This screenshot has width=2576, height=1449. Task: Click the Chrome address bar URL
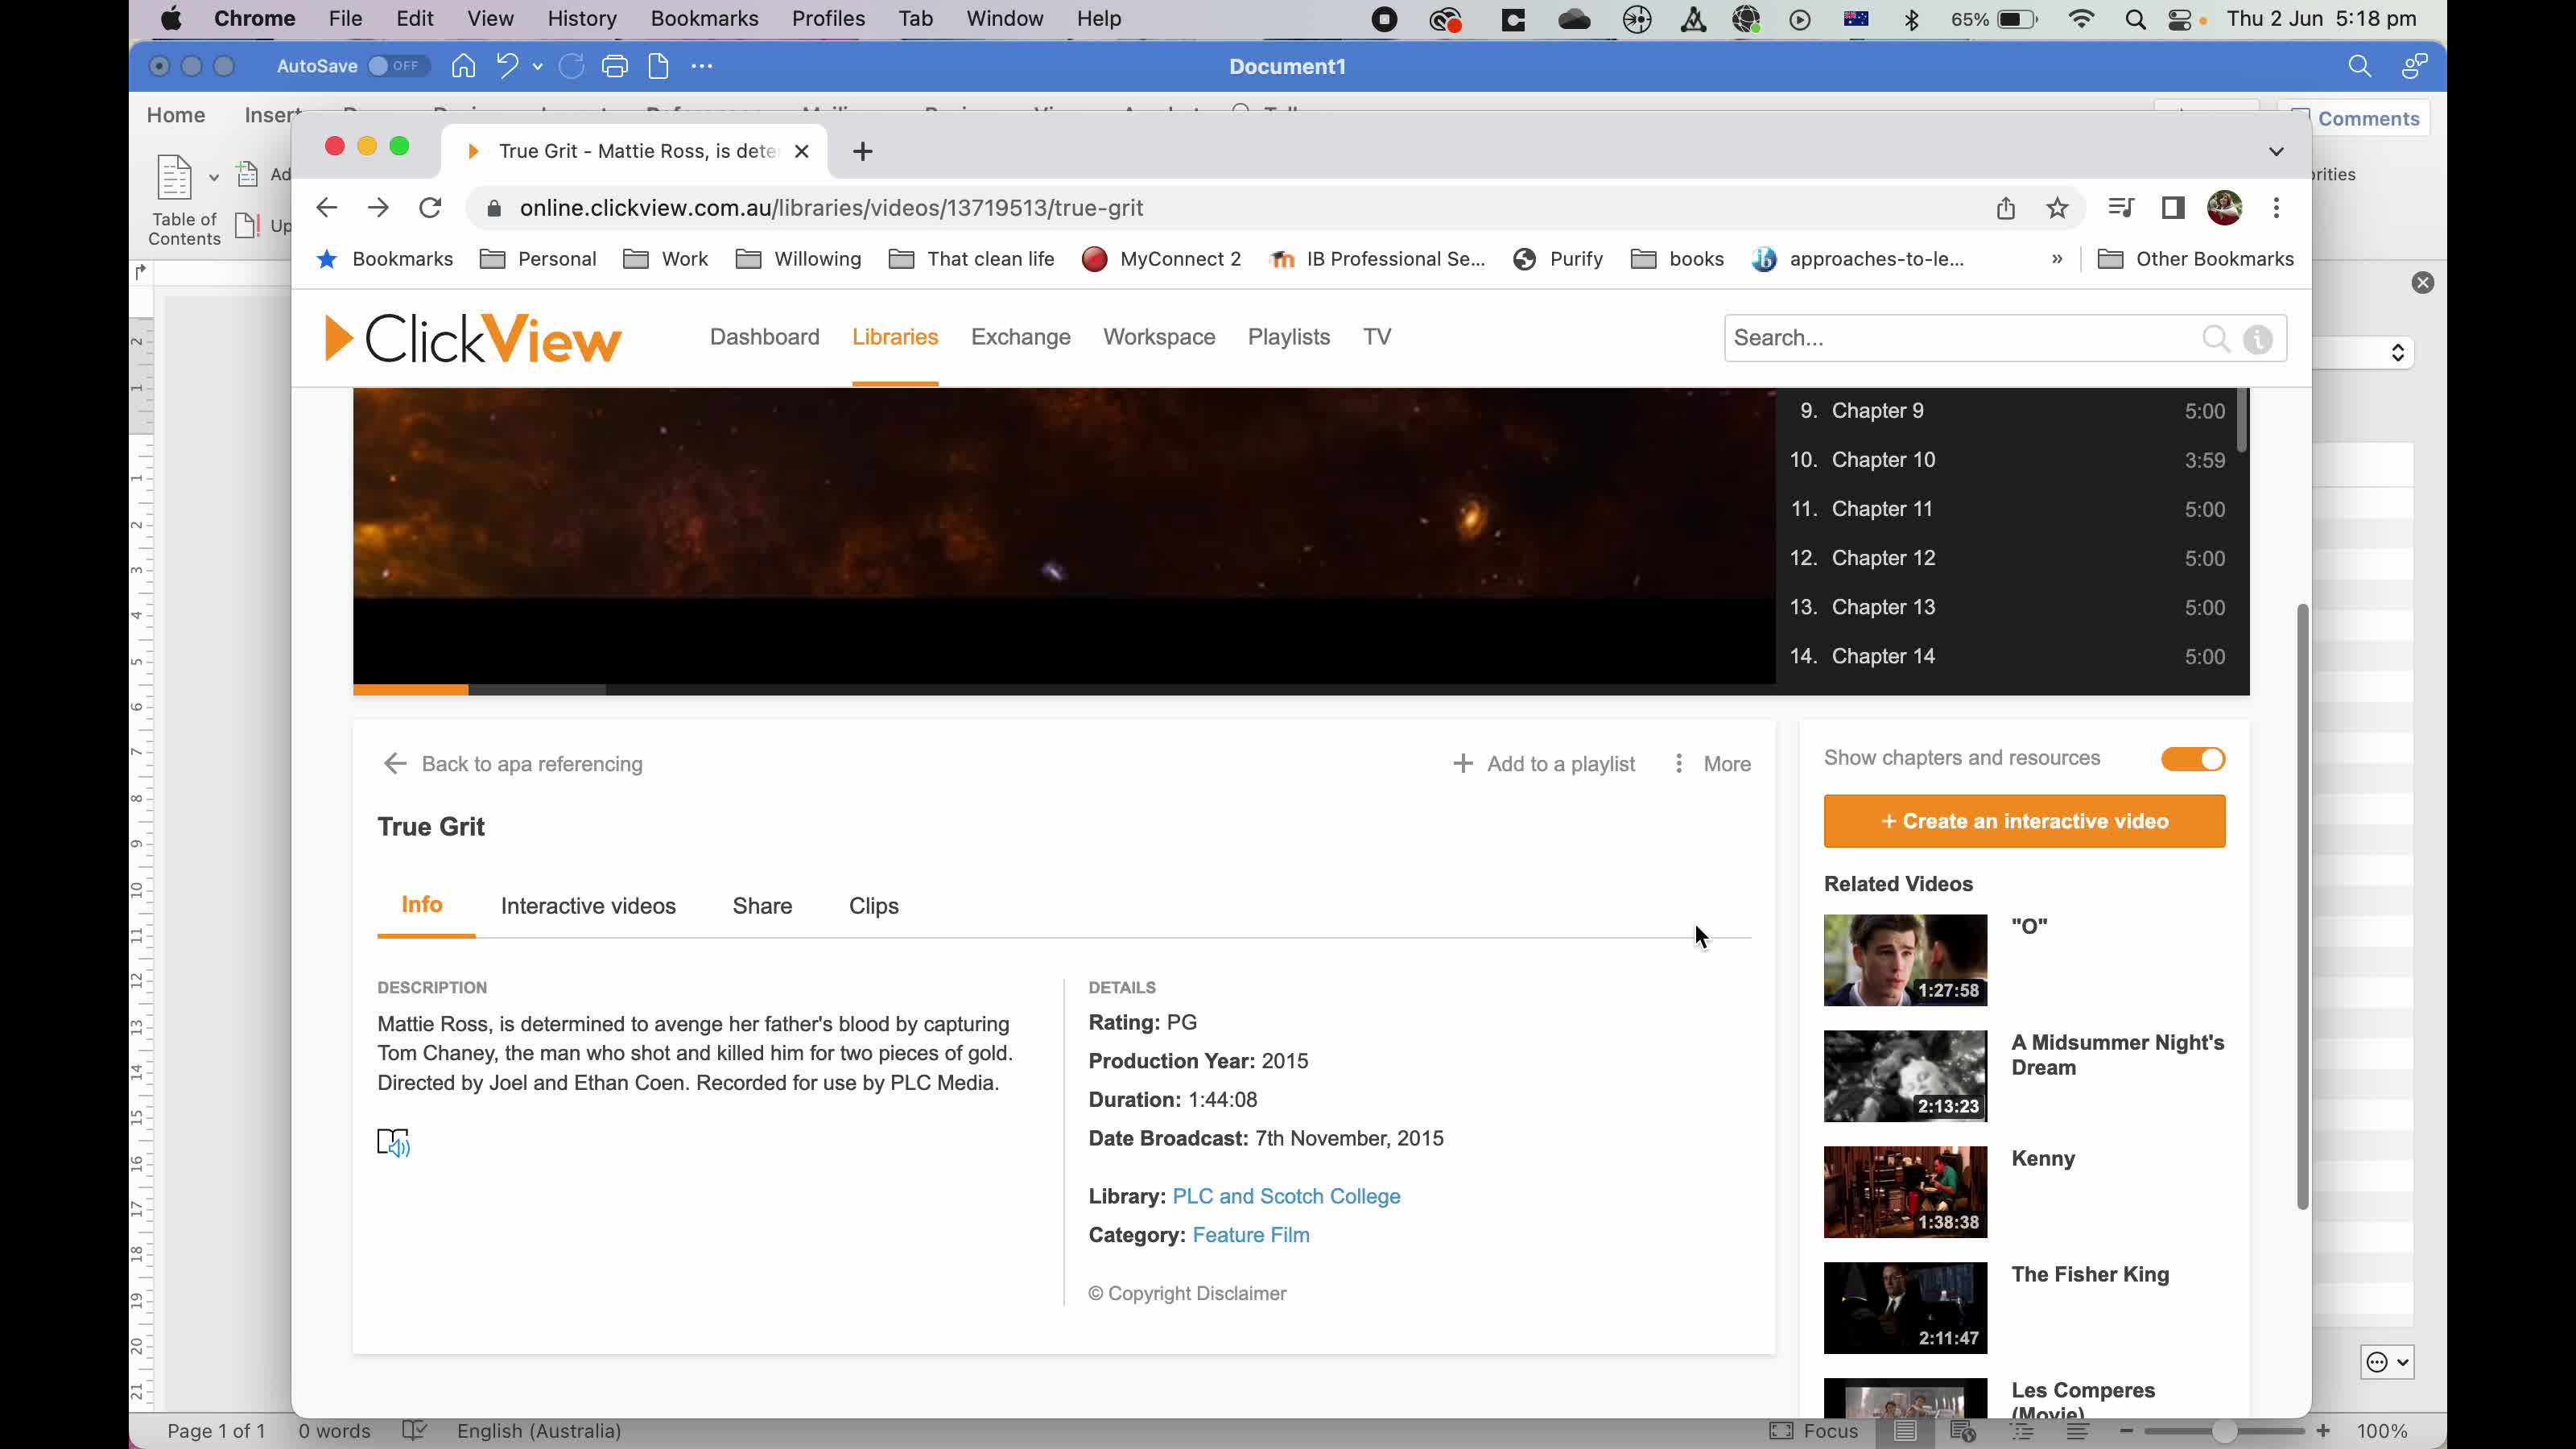pyautogui.click(x=831, y=208)
